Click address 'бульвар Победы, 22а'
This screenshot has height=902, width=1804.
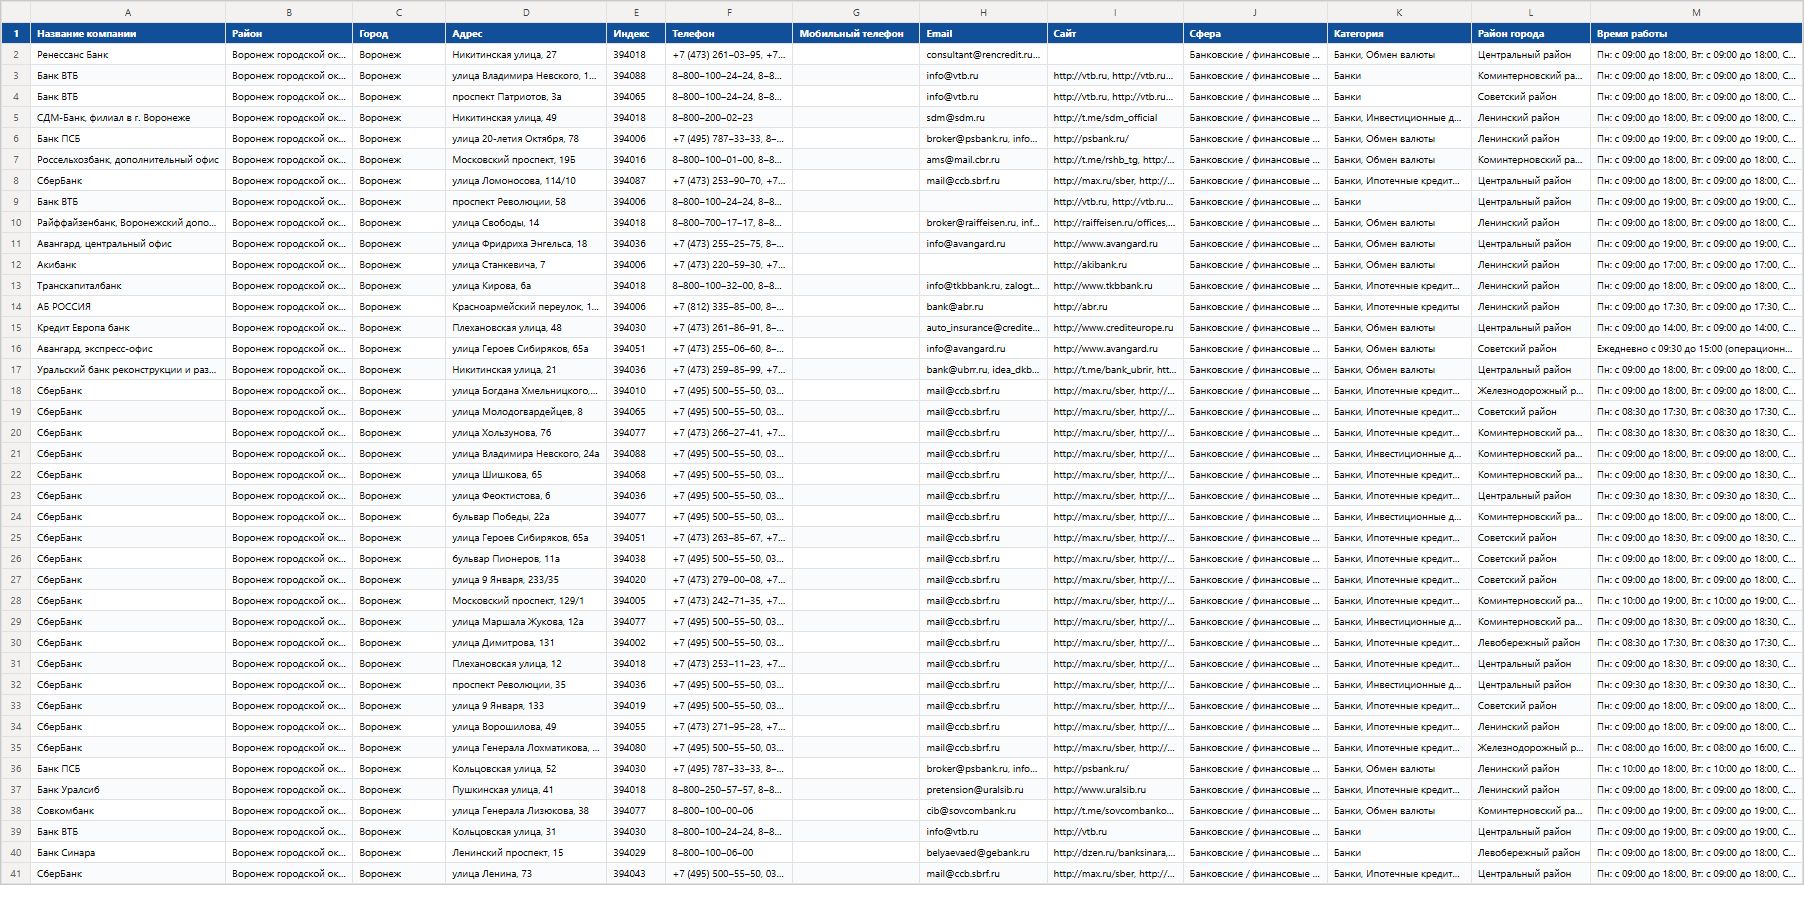point(526,517)
